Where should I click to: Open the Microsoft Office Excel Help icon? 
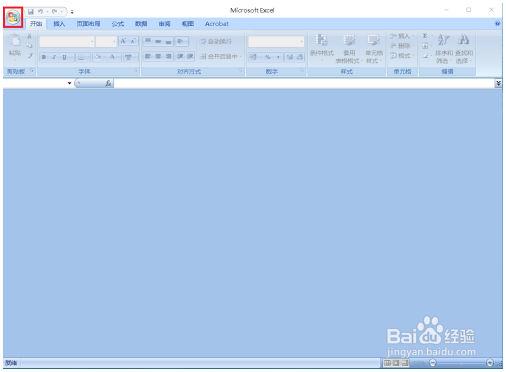[497, 24]
